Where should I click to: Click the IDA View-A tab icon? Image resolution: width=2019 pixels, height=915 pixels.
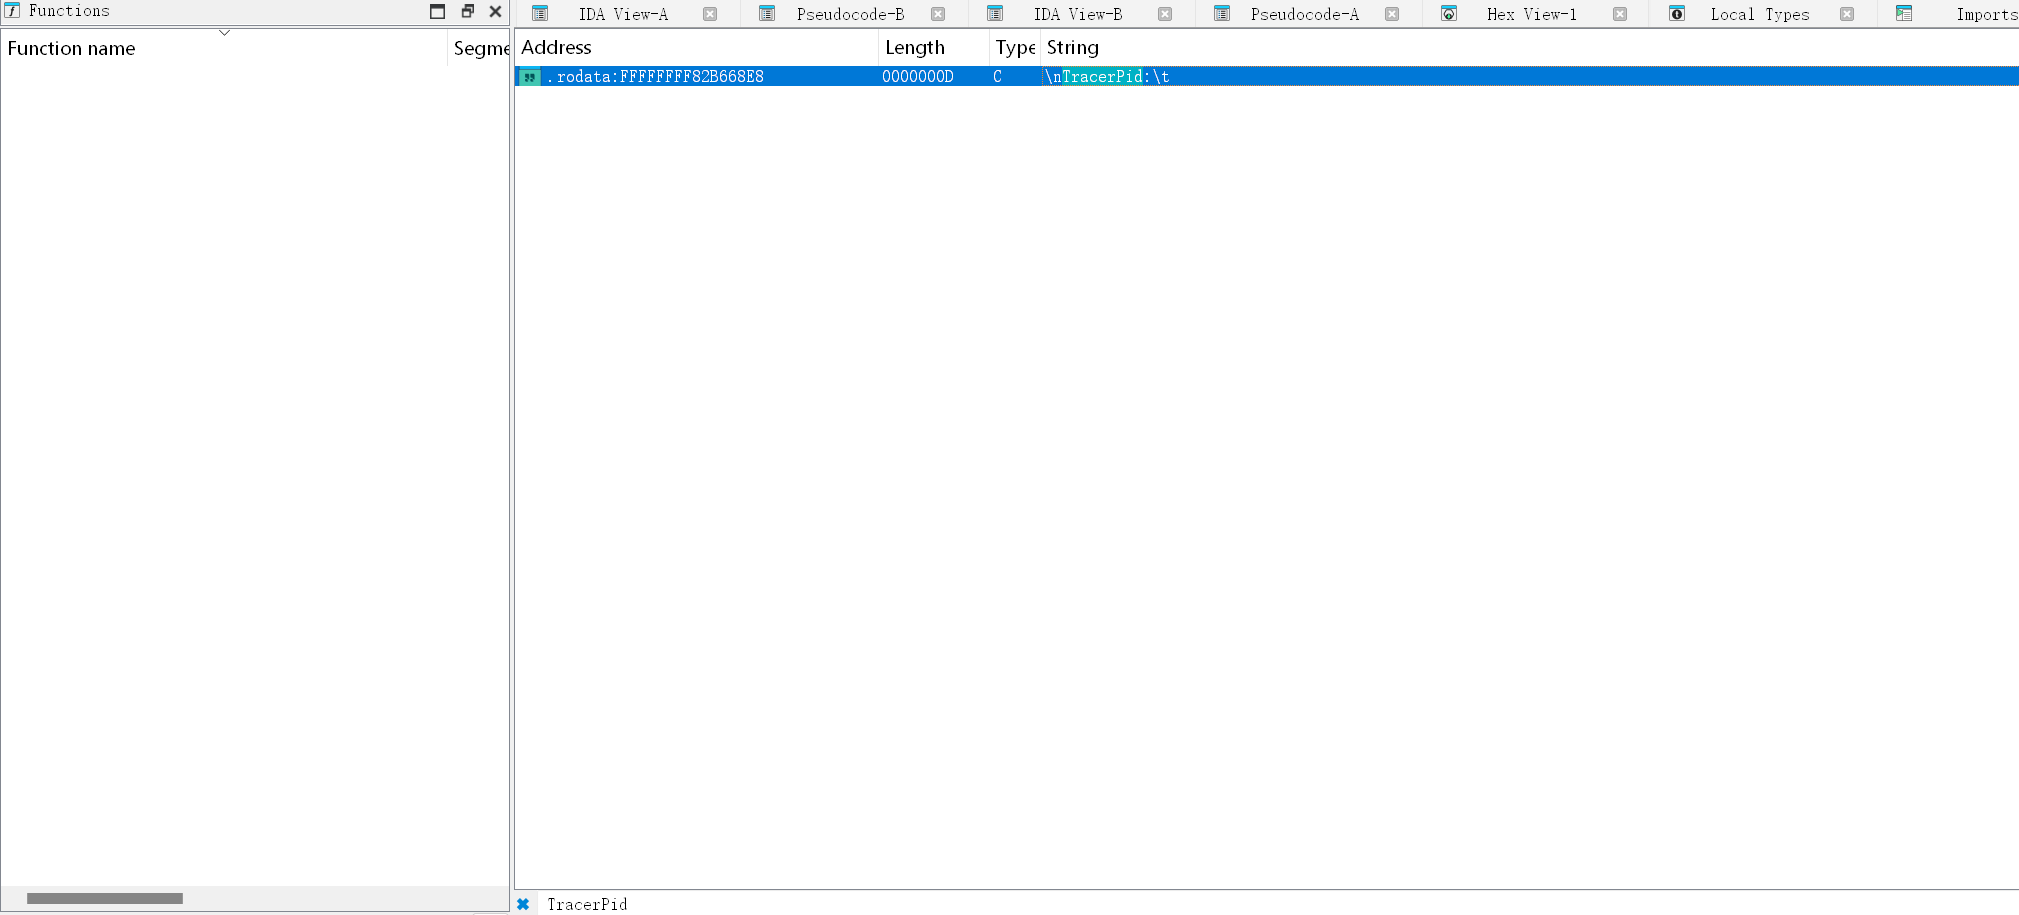[x=540, y=14]
